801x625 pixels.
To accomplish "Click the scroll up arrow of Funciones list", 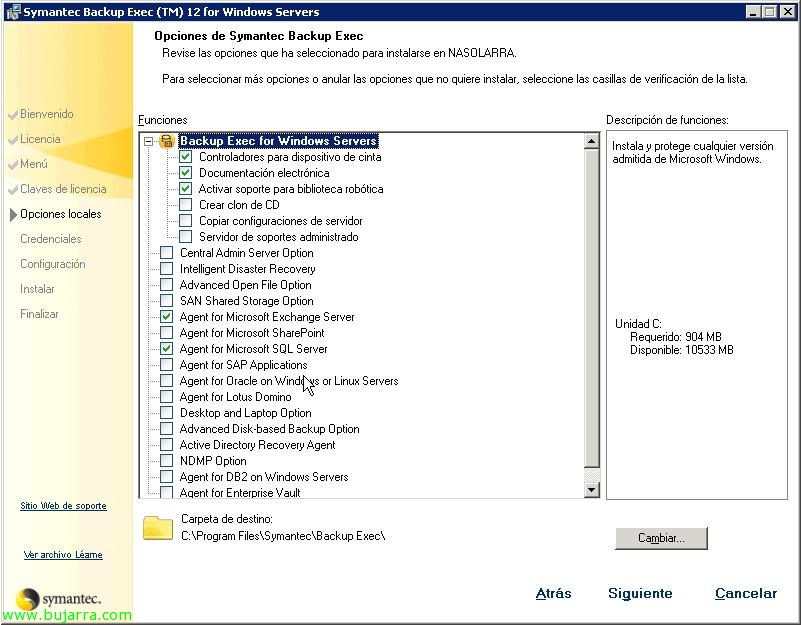I will pos(592,141).
